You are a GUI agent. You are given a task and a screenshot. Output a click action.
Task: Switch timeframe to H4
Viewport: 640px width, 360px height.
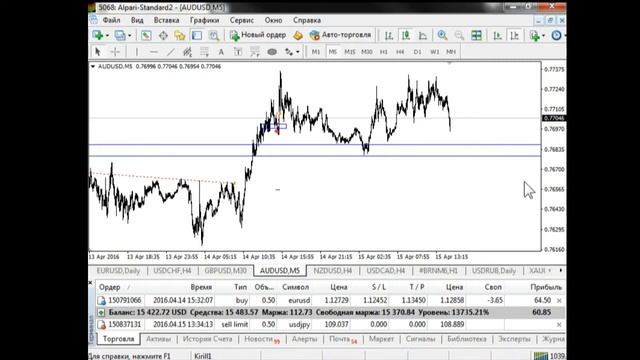coord(400,52)
